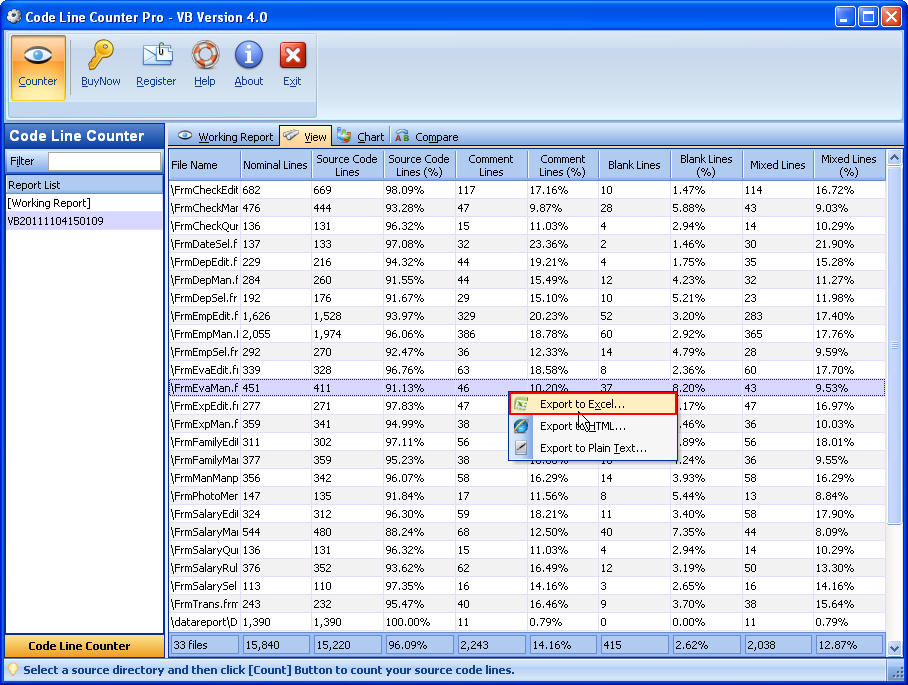The width and height of the screenshot is (908, 685).
Task: Sort by Source Code Lines column header
Action: pyautogui.click(x=347, y=165)
